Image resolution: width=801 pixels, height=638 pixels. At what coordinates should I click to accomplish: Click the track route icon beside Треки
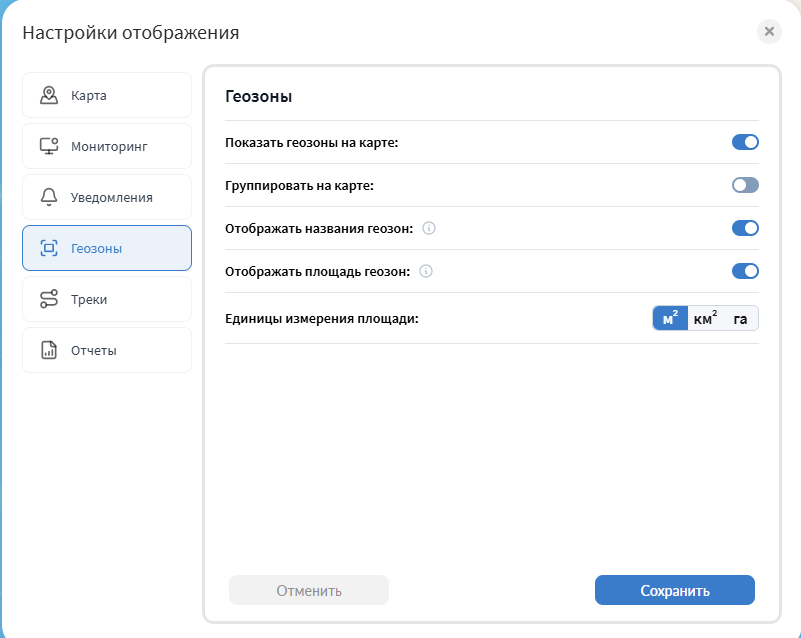click(49, 299)
